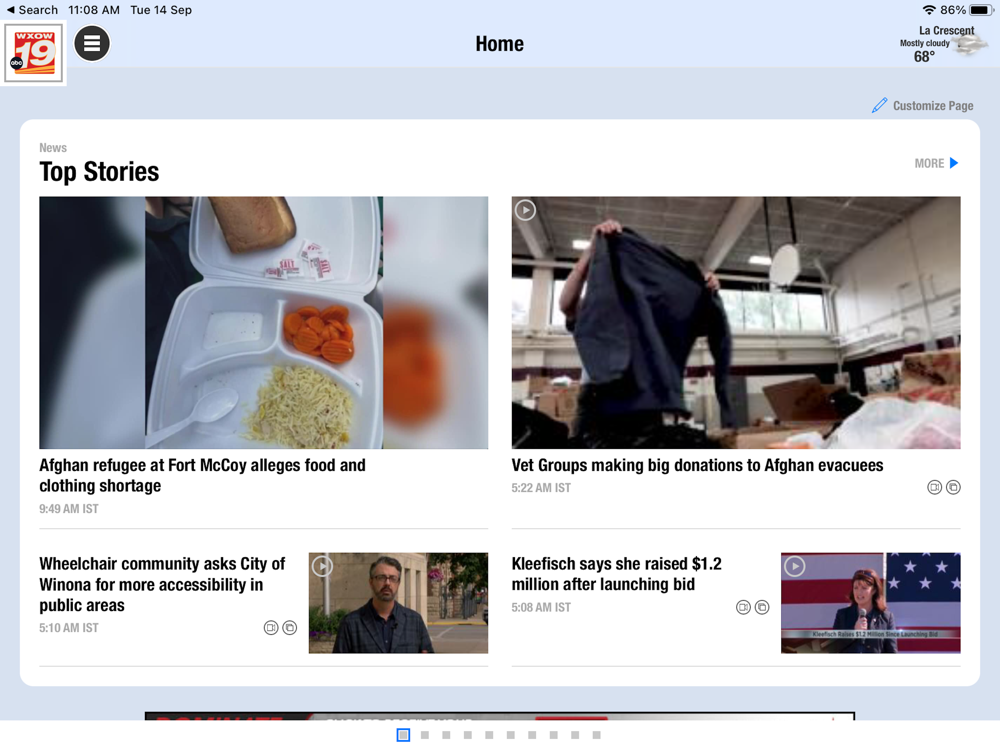Viewport: 1000px width, 750px height.
Task: Click video icon beside Kleefisch story
Action: click(743, 607)
